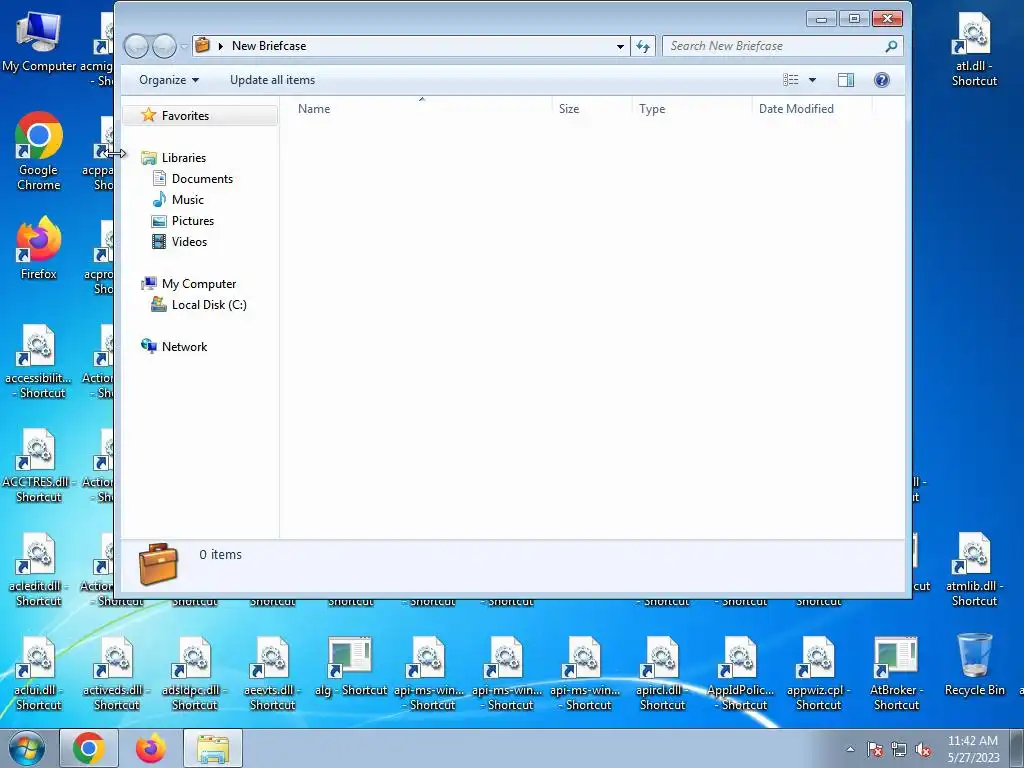This screenshot has width=1024, height=768.
Task: Open the Documents library
Action: [202, 178]
